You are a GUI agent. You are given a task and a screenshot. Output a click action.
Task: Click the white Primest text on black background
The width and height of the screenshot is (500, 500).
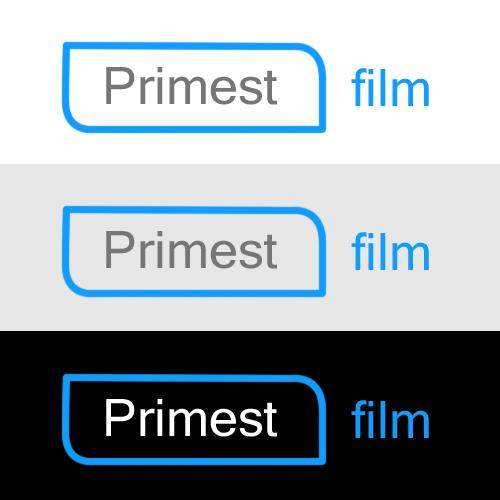coord(191,417)
